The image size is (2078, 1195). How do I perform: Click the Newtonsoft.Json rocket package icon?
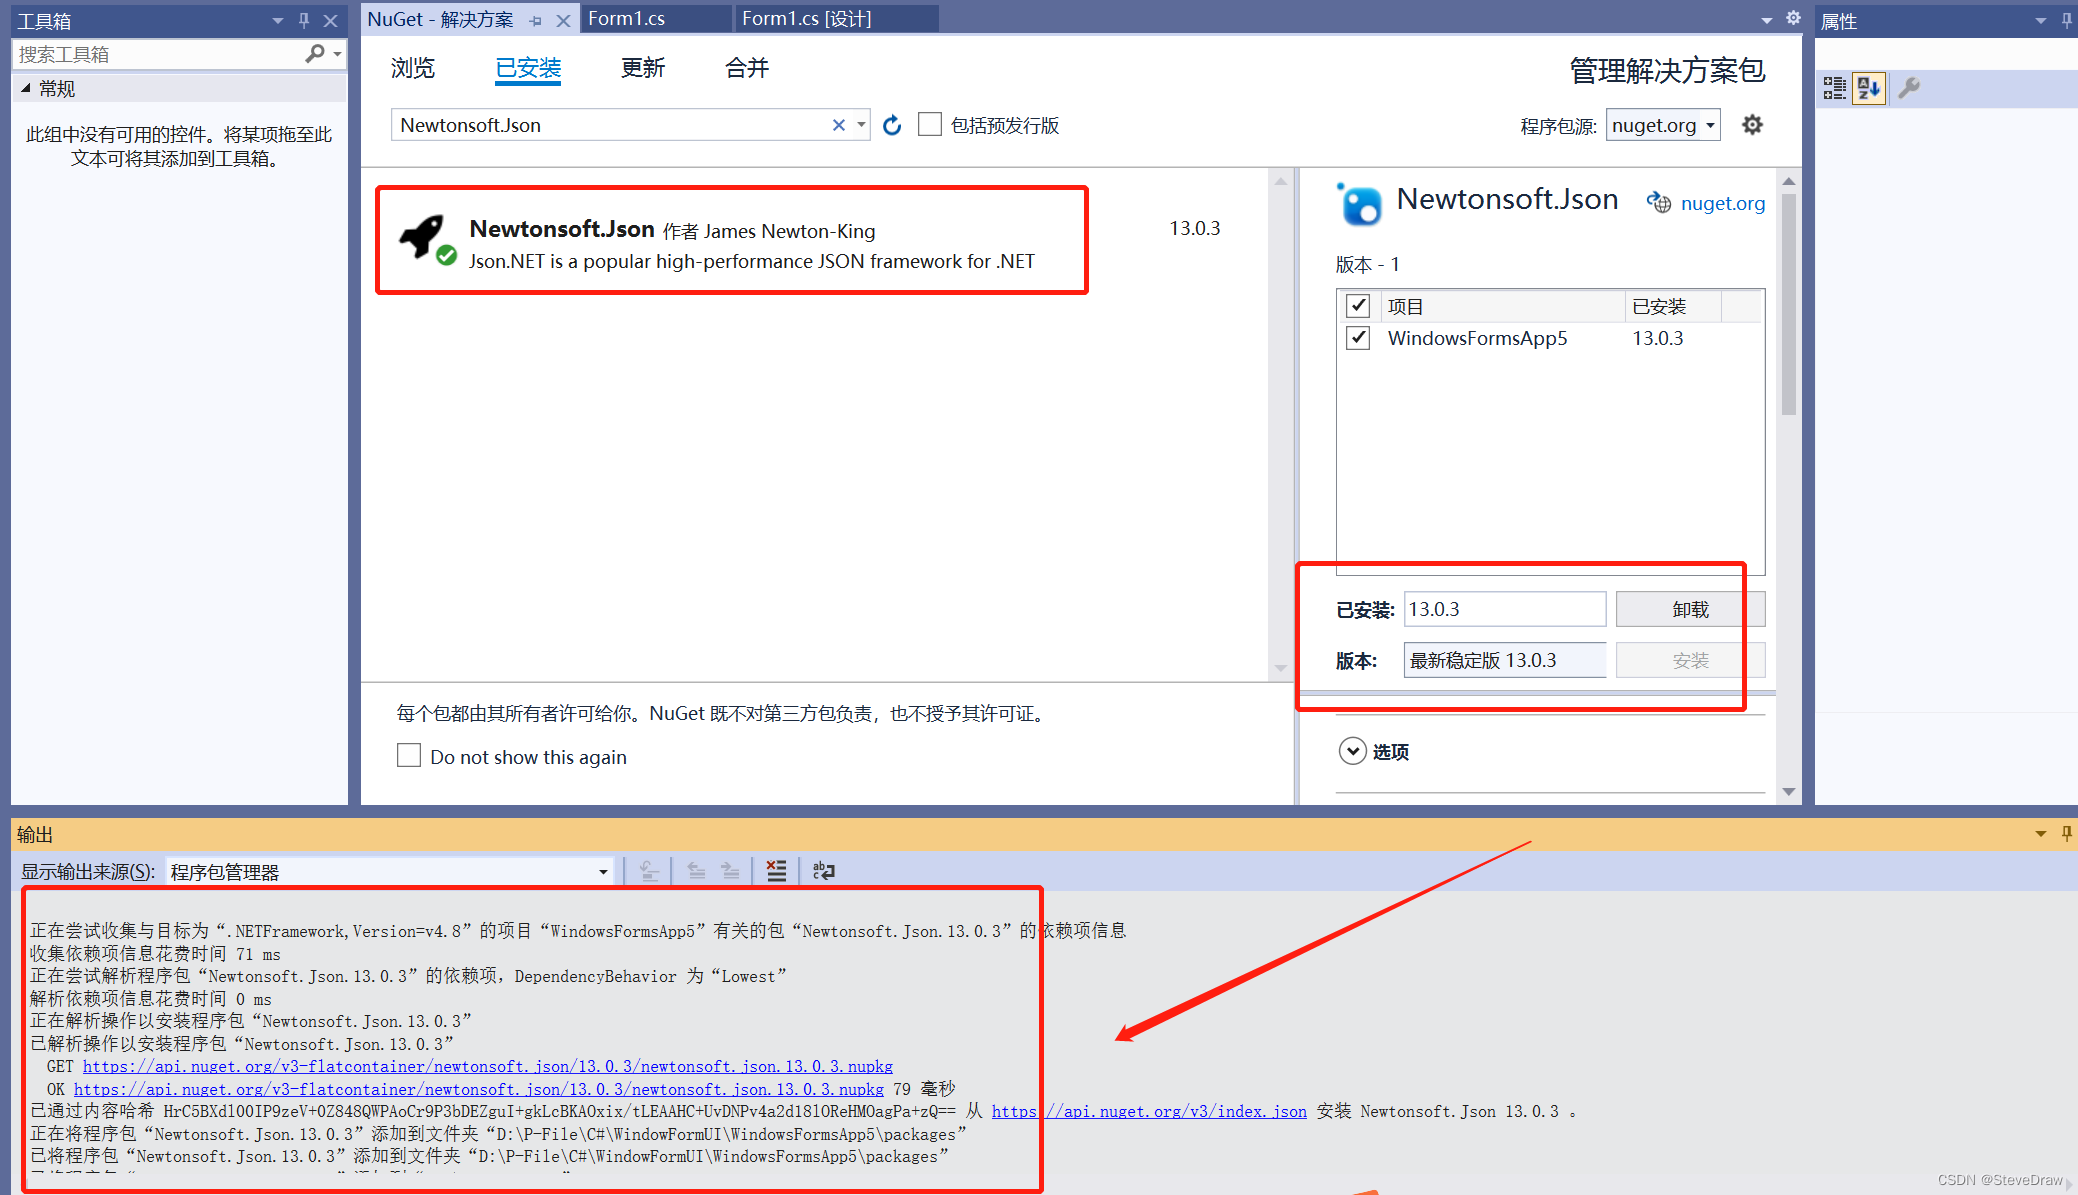[427, 240]
